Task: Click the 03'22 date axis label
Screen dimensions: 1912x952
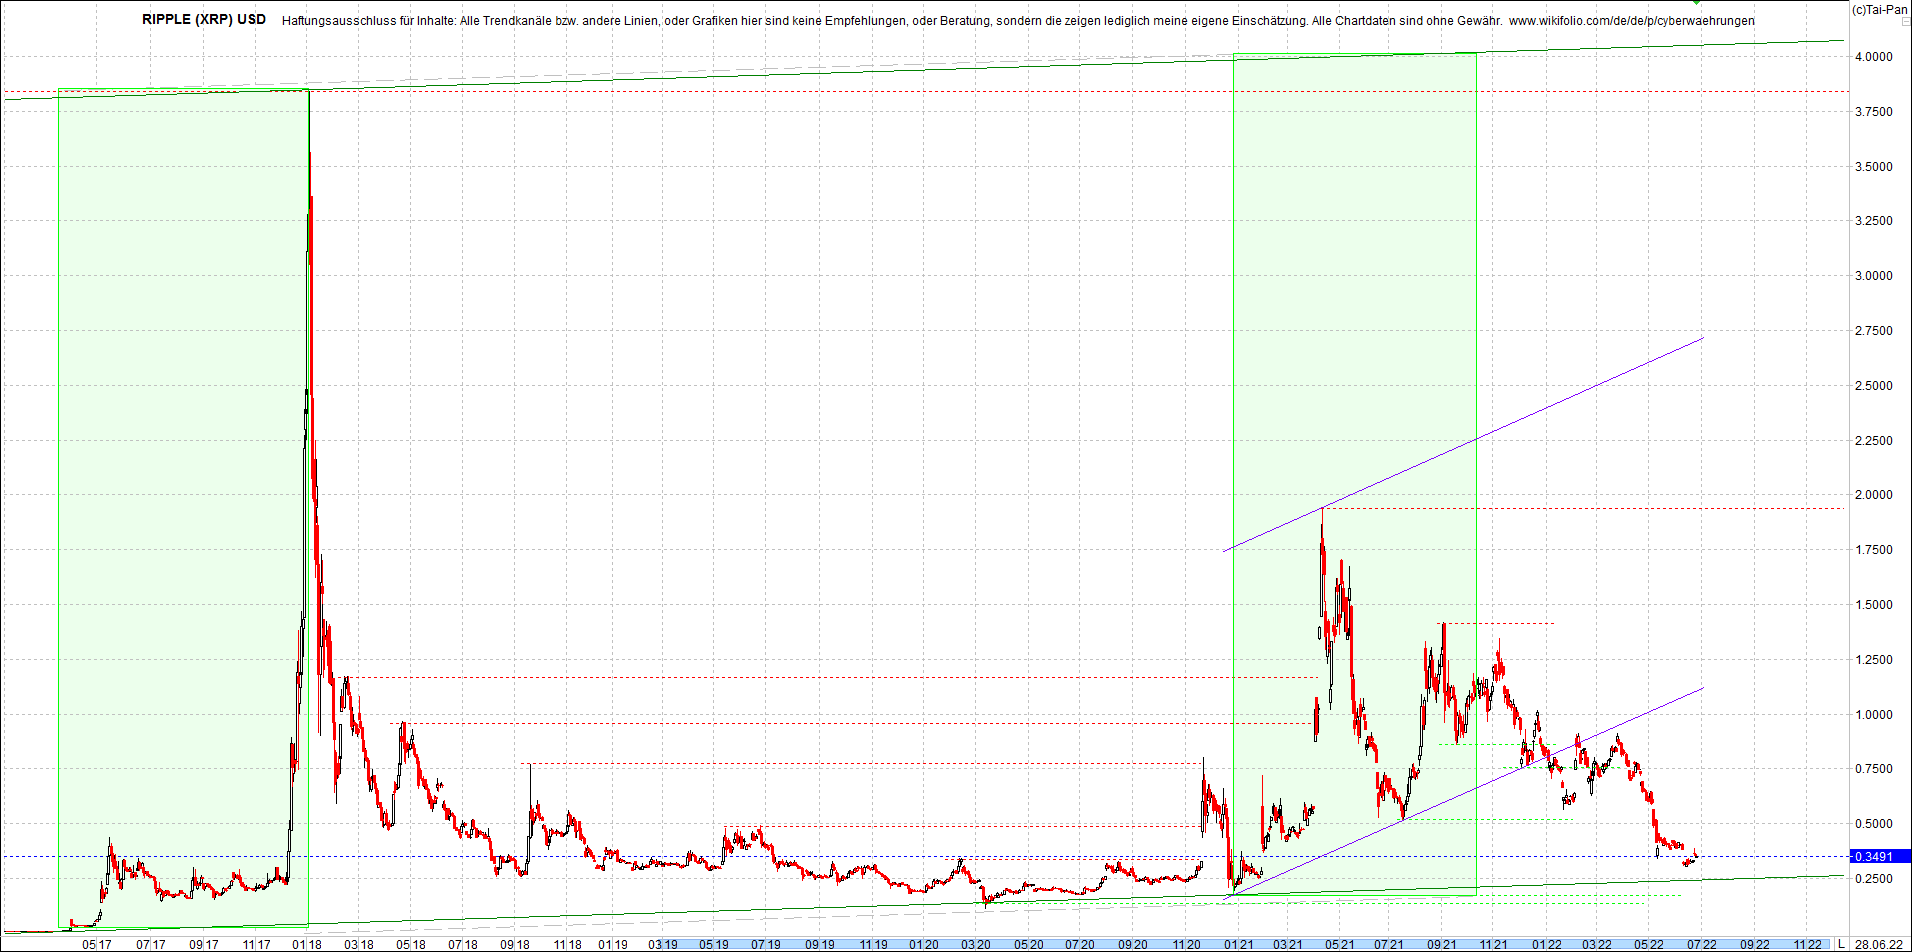Action: [1596, 944]
